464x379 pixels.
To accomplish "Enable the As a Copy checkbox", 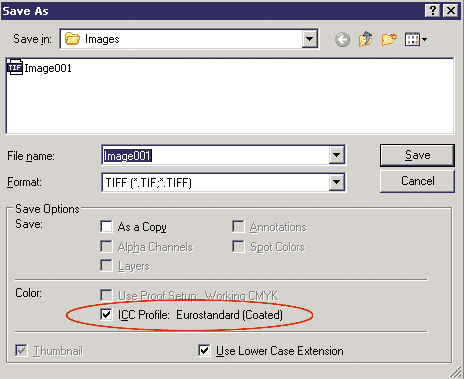I will coord(106,226).
